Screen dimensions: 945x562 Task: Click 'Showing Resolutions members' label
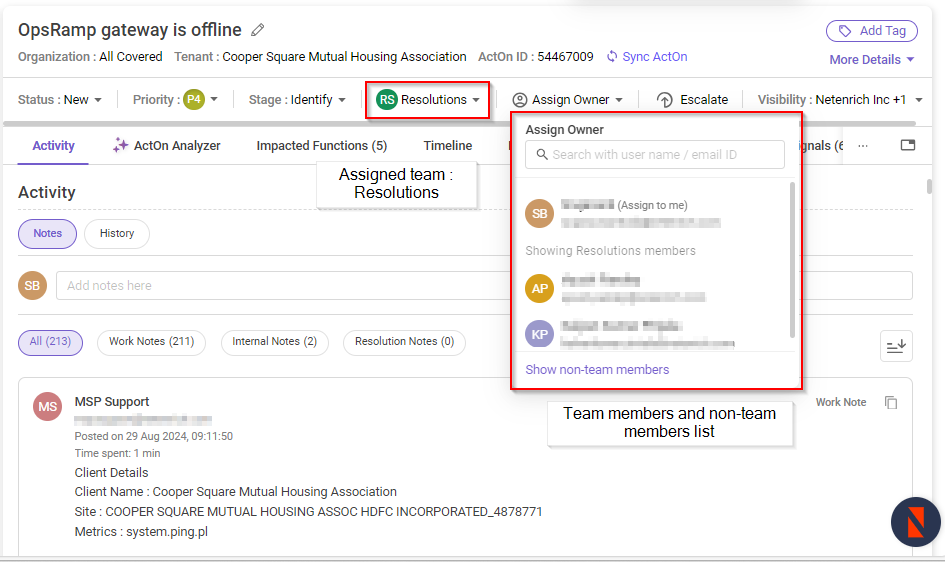pos(611,251)
